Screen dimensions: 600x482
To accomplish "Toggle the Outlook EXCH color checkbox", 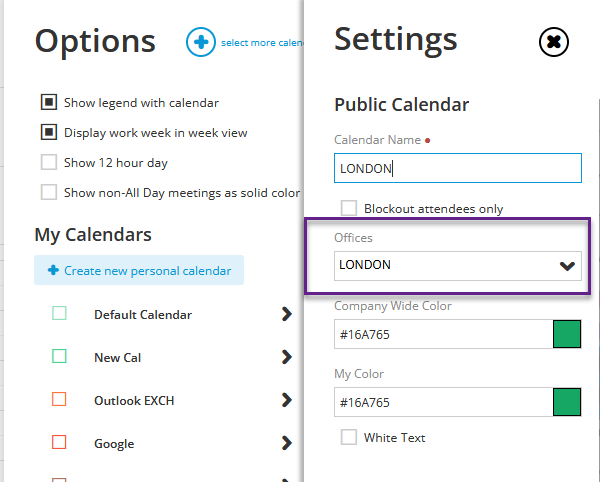I will pyautogui.click(x=59, y=399).
